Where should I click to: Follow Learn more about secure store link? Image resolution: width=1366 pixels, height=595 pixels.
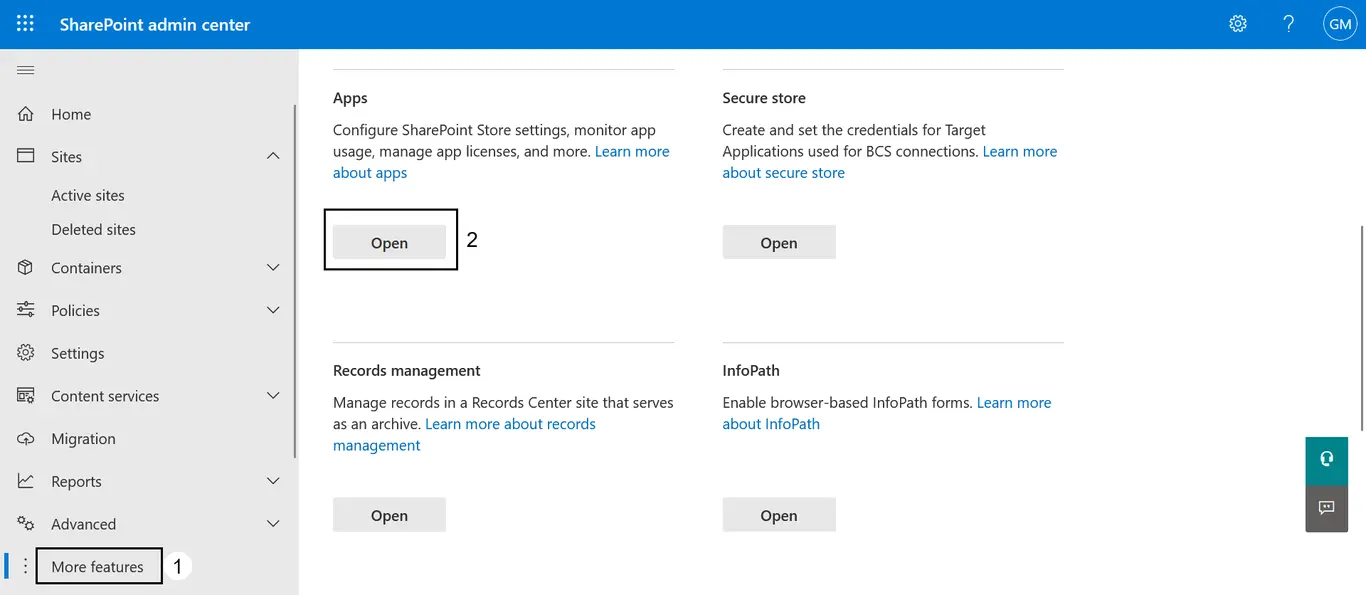1020,151
